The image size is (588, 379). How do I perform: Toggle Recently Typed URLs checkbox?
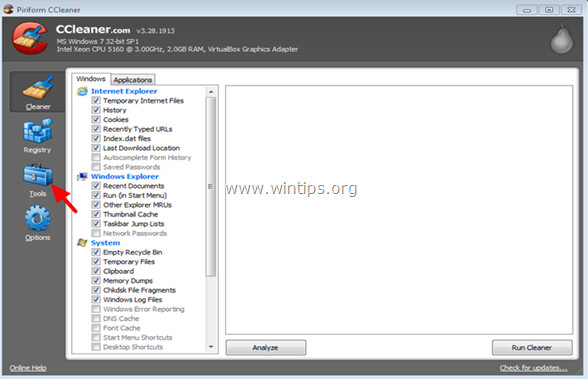(x=96, y=129)
